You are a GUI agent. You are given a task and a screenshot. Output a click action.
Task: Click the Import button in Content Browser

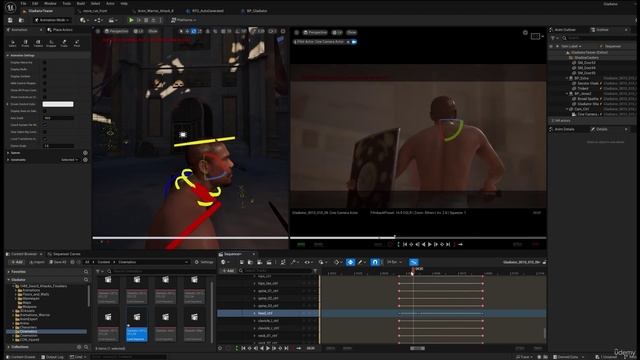(37, 262)
